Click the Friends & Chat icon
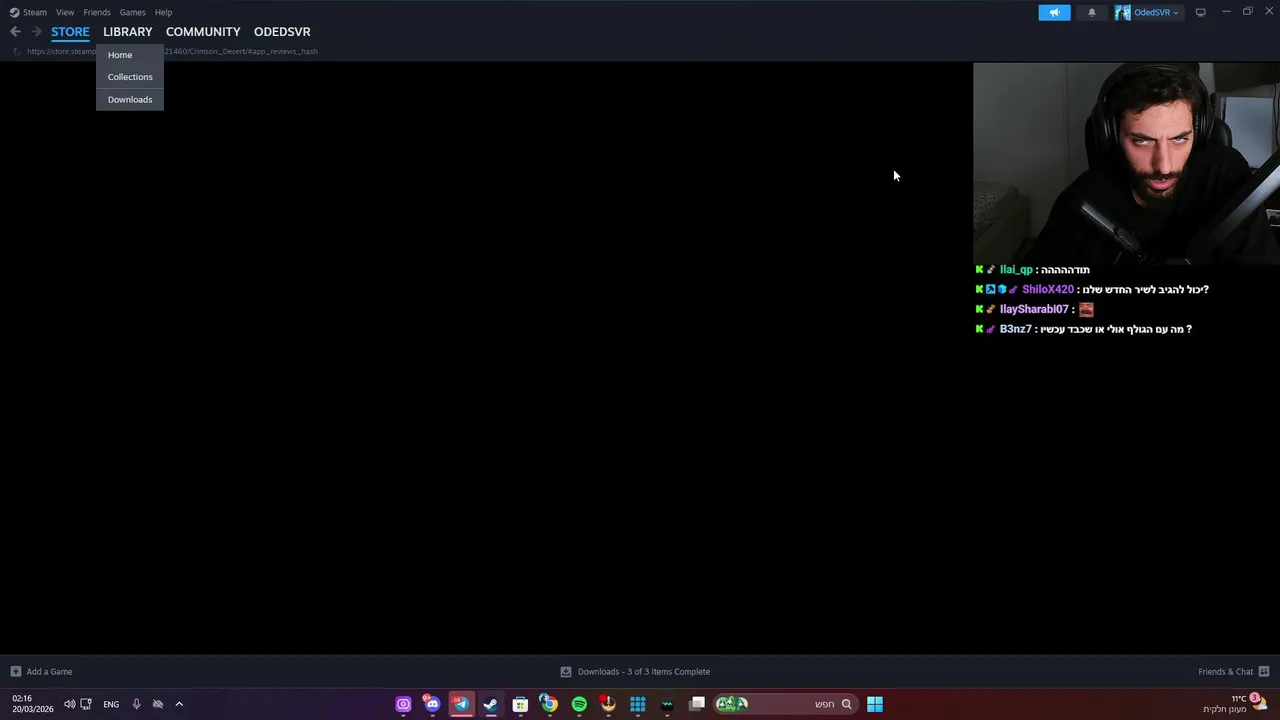Screen dimensions: 1280x720 1264,672
